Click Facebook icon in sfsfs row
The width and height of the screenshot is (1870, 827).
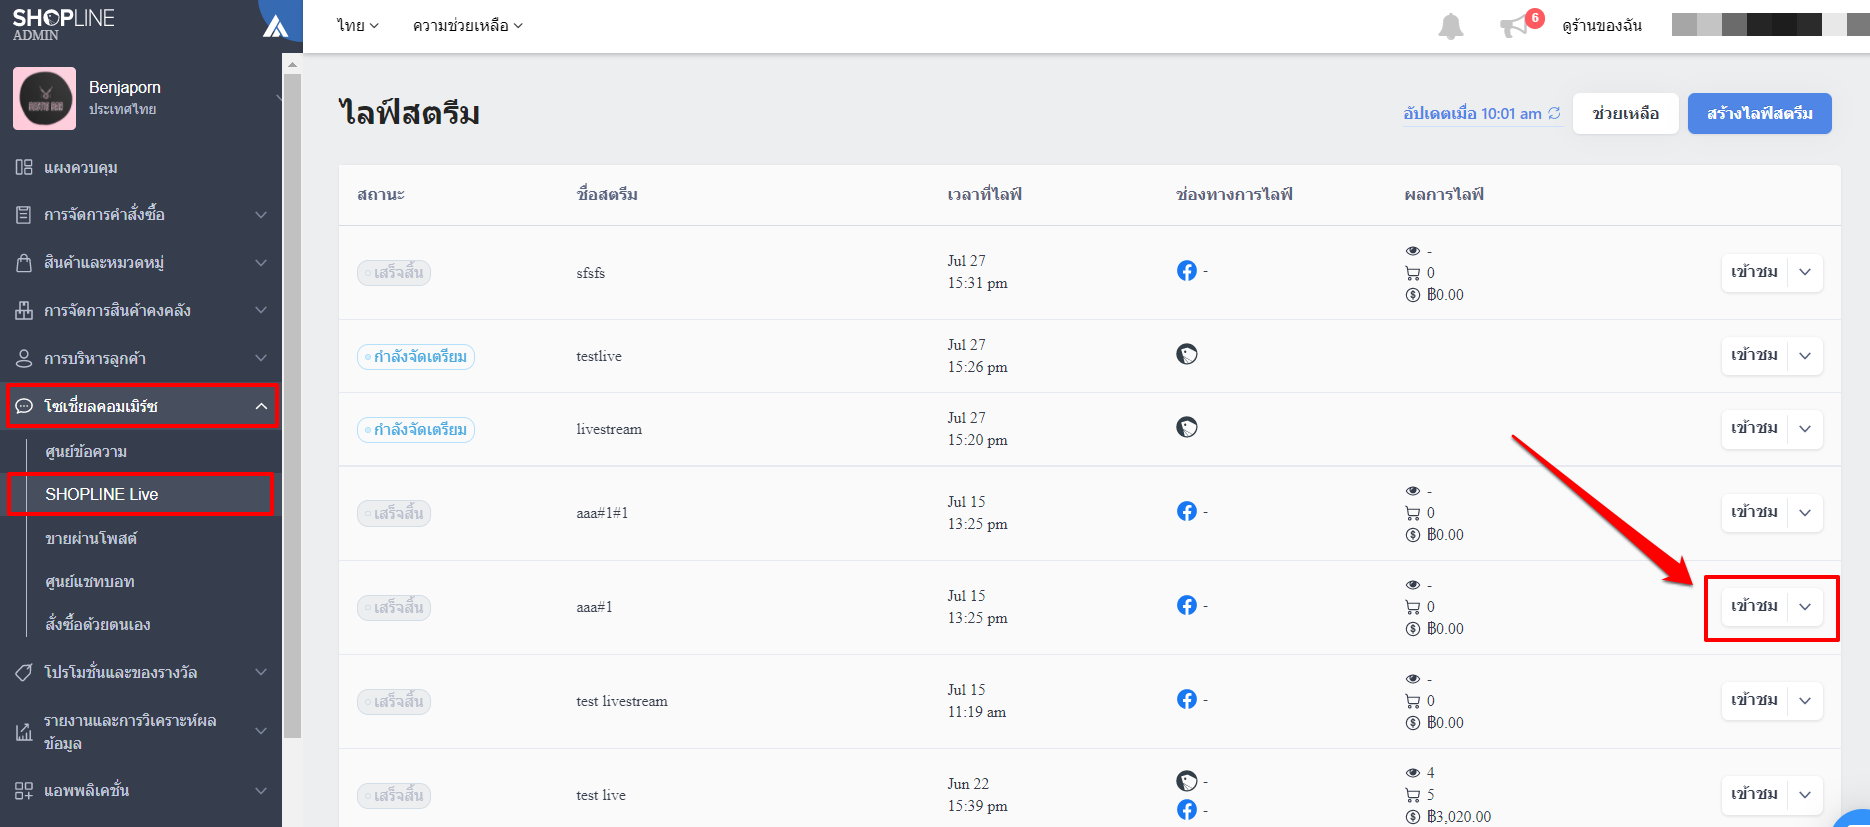point(1187,271)
